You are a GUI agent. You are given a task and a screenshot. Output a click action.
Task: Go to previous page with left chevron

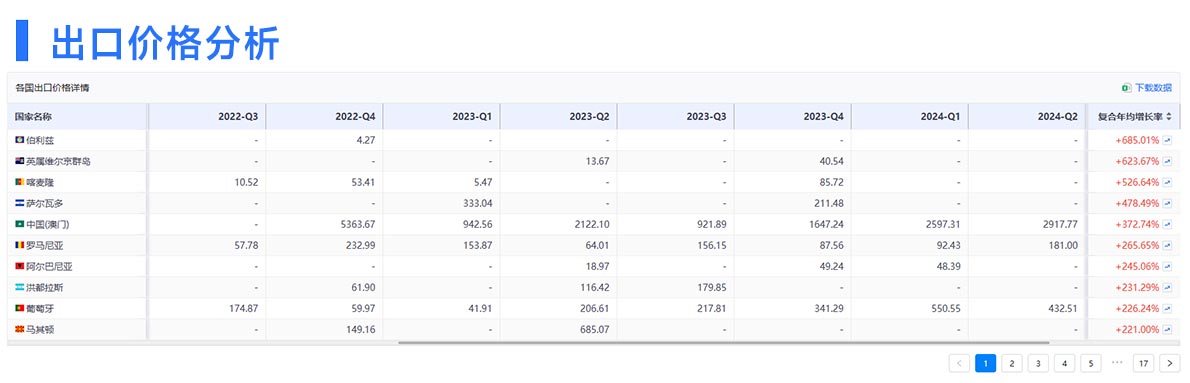tap(959, 363)
